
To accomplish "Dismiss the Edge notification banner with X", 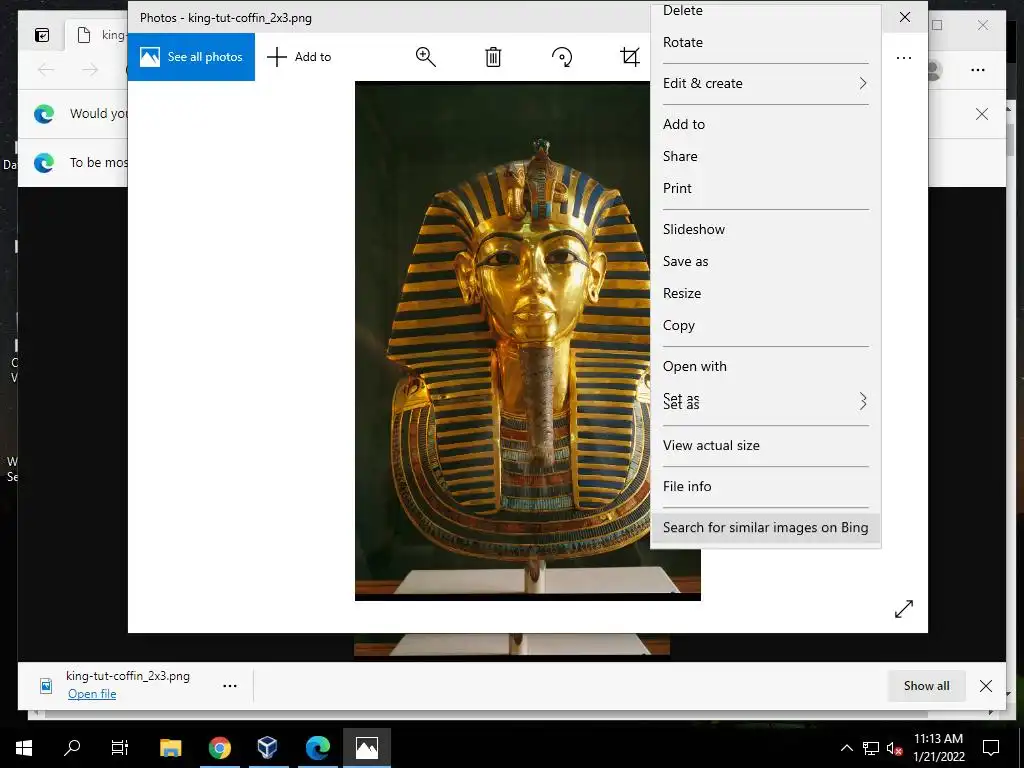I will pyautogui.click(x=982, y=114).
